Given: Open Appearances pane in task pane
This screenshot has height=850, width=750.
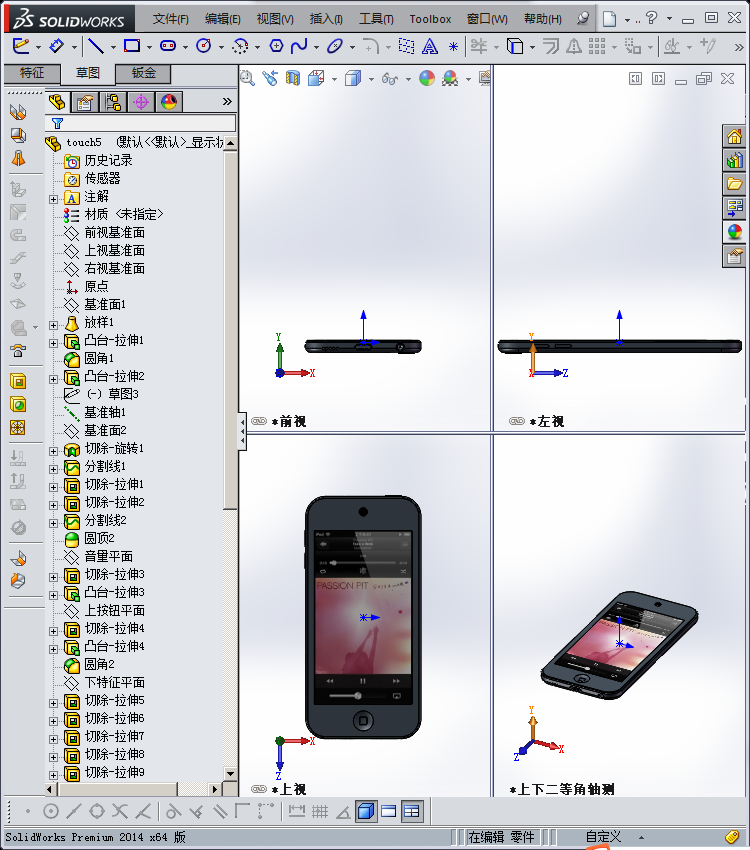Looking at the screenshot, I should 735,232.
